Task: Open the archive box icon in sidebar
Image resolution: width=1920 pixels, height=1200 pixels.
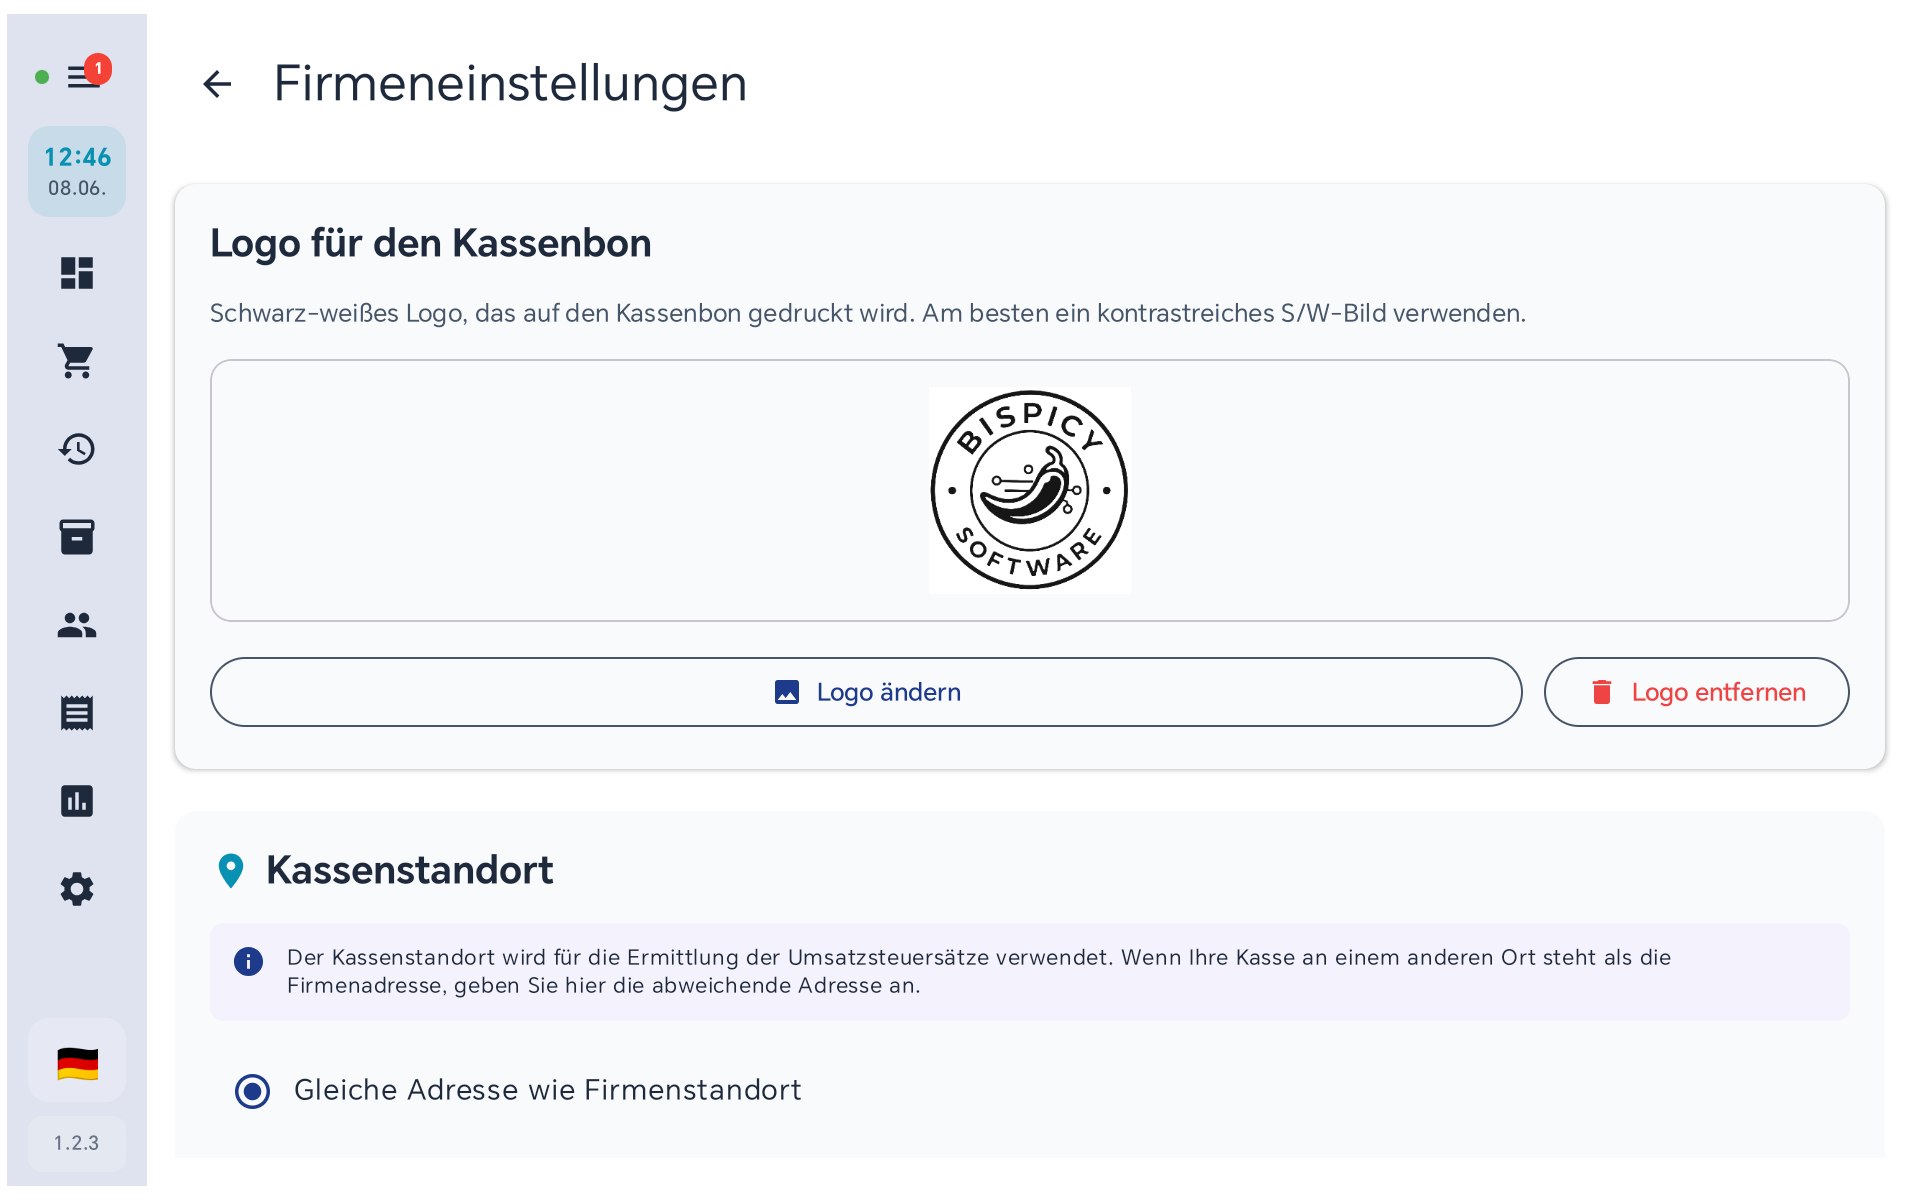Action: tap(77, 537)
